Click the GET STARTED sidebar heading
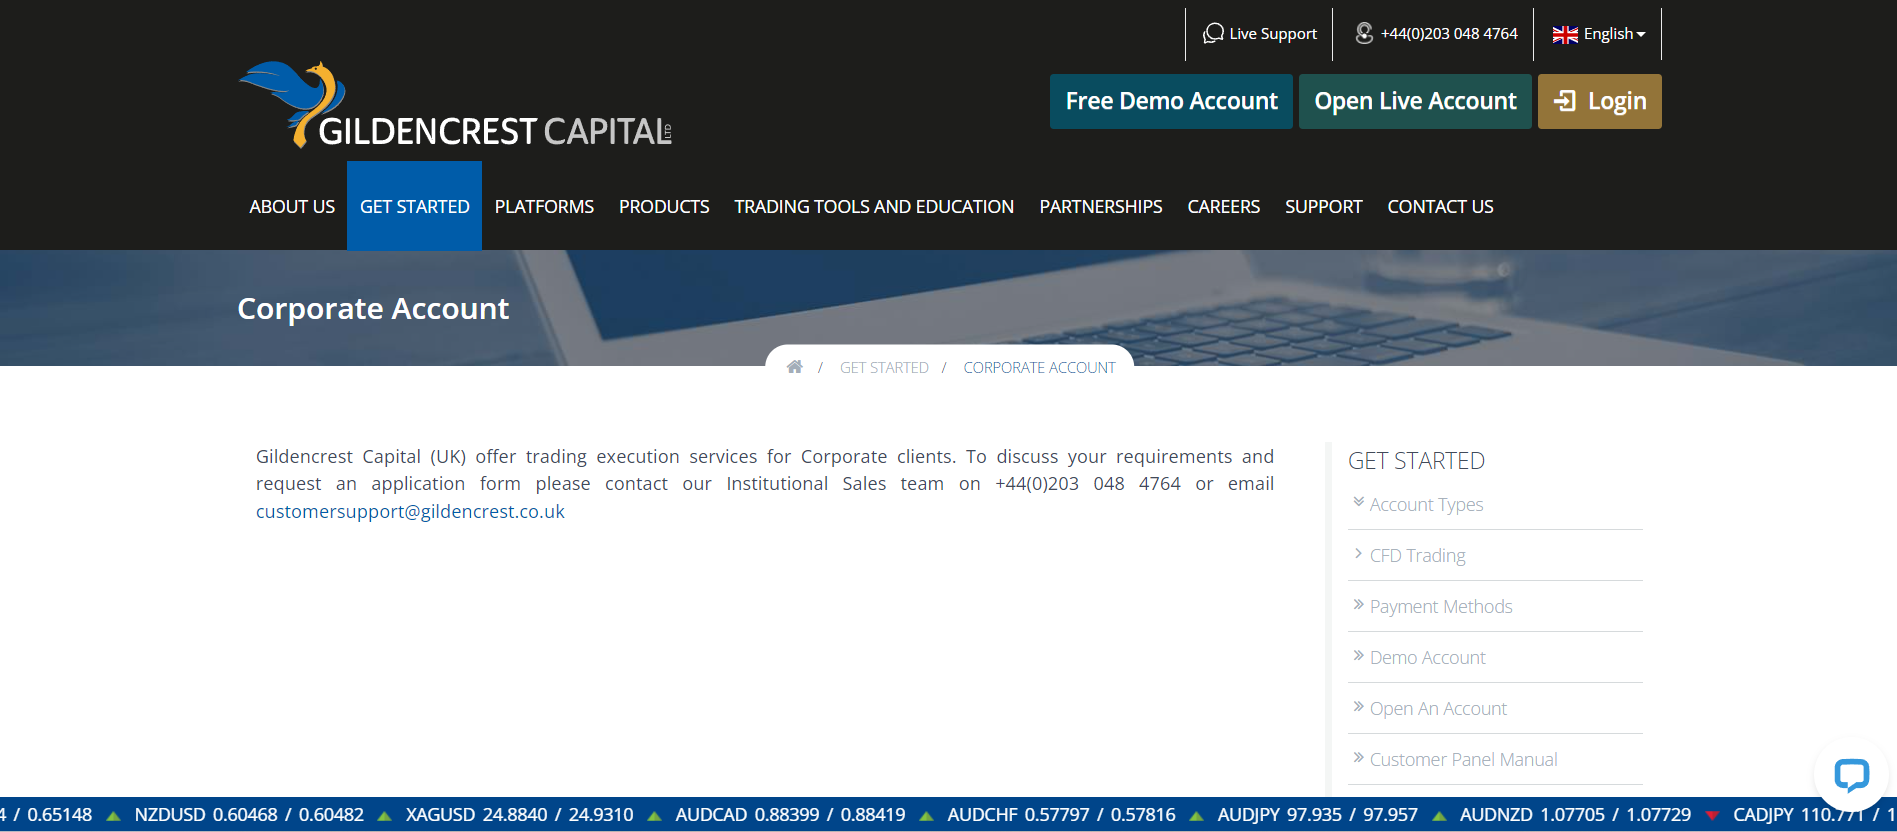Screen dimensions: 1897x832 1416,461
